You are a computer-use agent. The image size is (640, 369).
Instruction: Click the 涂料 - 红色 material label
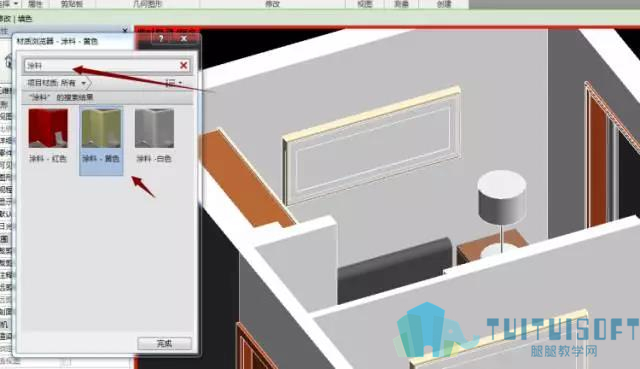48,159
